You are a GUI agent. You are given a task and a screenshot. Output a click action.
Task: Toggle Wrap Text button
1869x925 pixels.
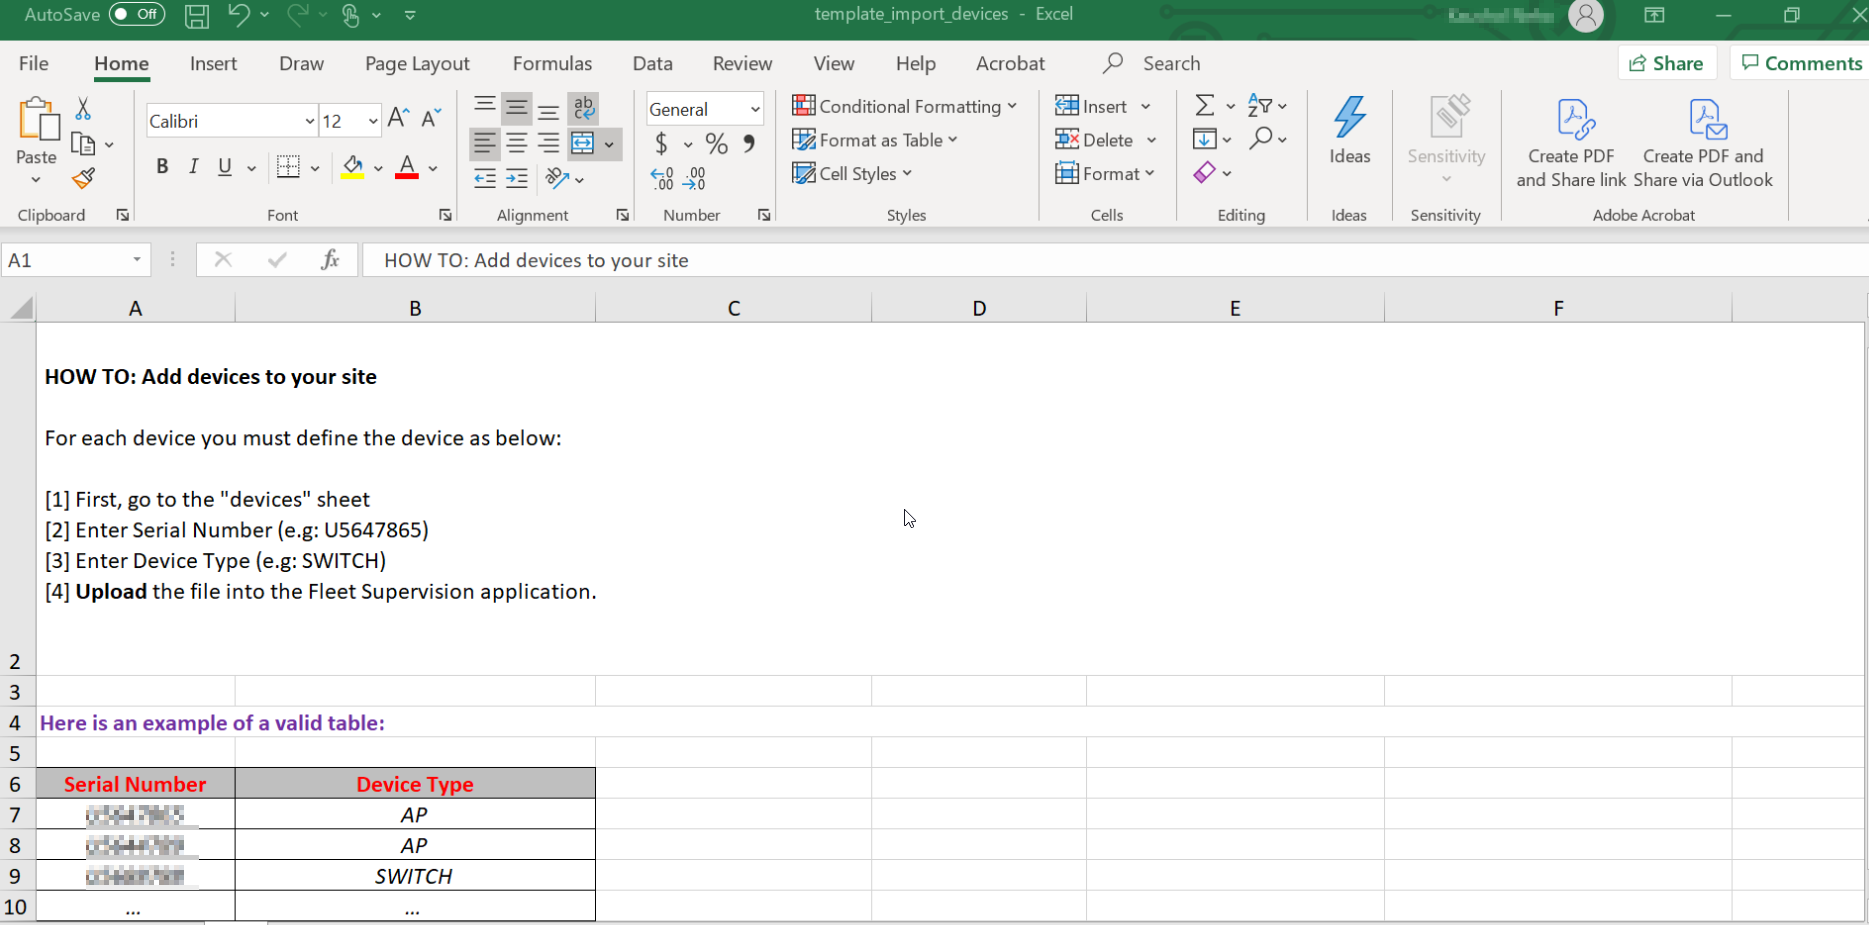[583, 107]
